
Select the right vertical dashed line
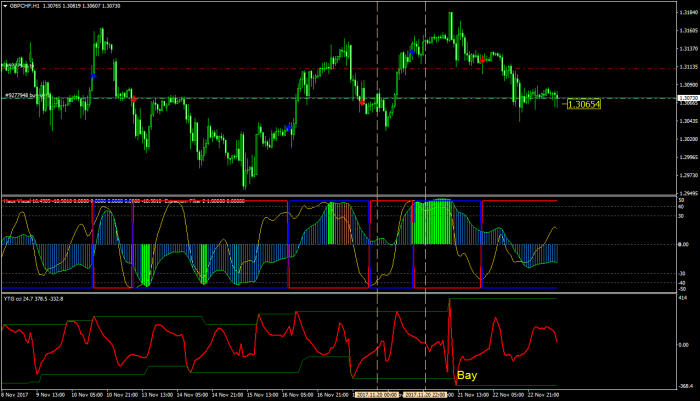coord(426,150)
